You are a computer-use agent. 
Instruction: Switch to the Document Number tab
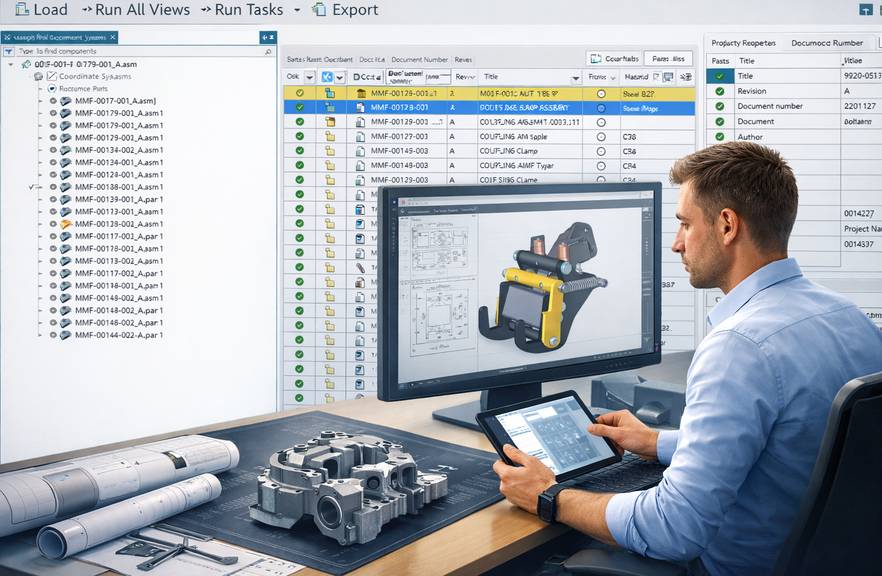pyautogui.click(x=828, y=43)
